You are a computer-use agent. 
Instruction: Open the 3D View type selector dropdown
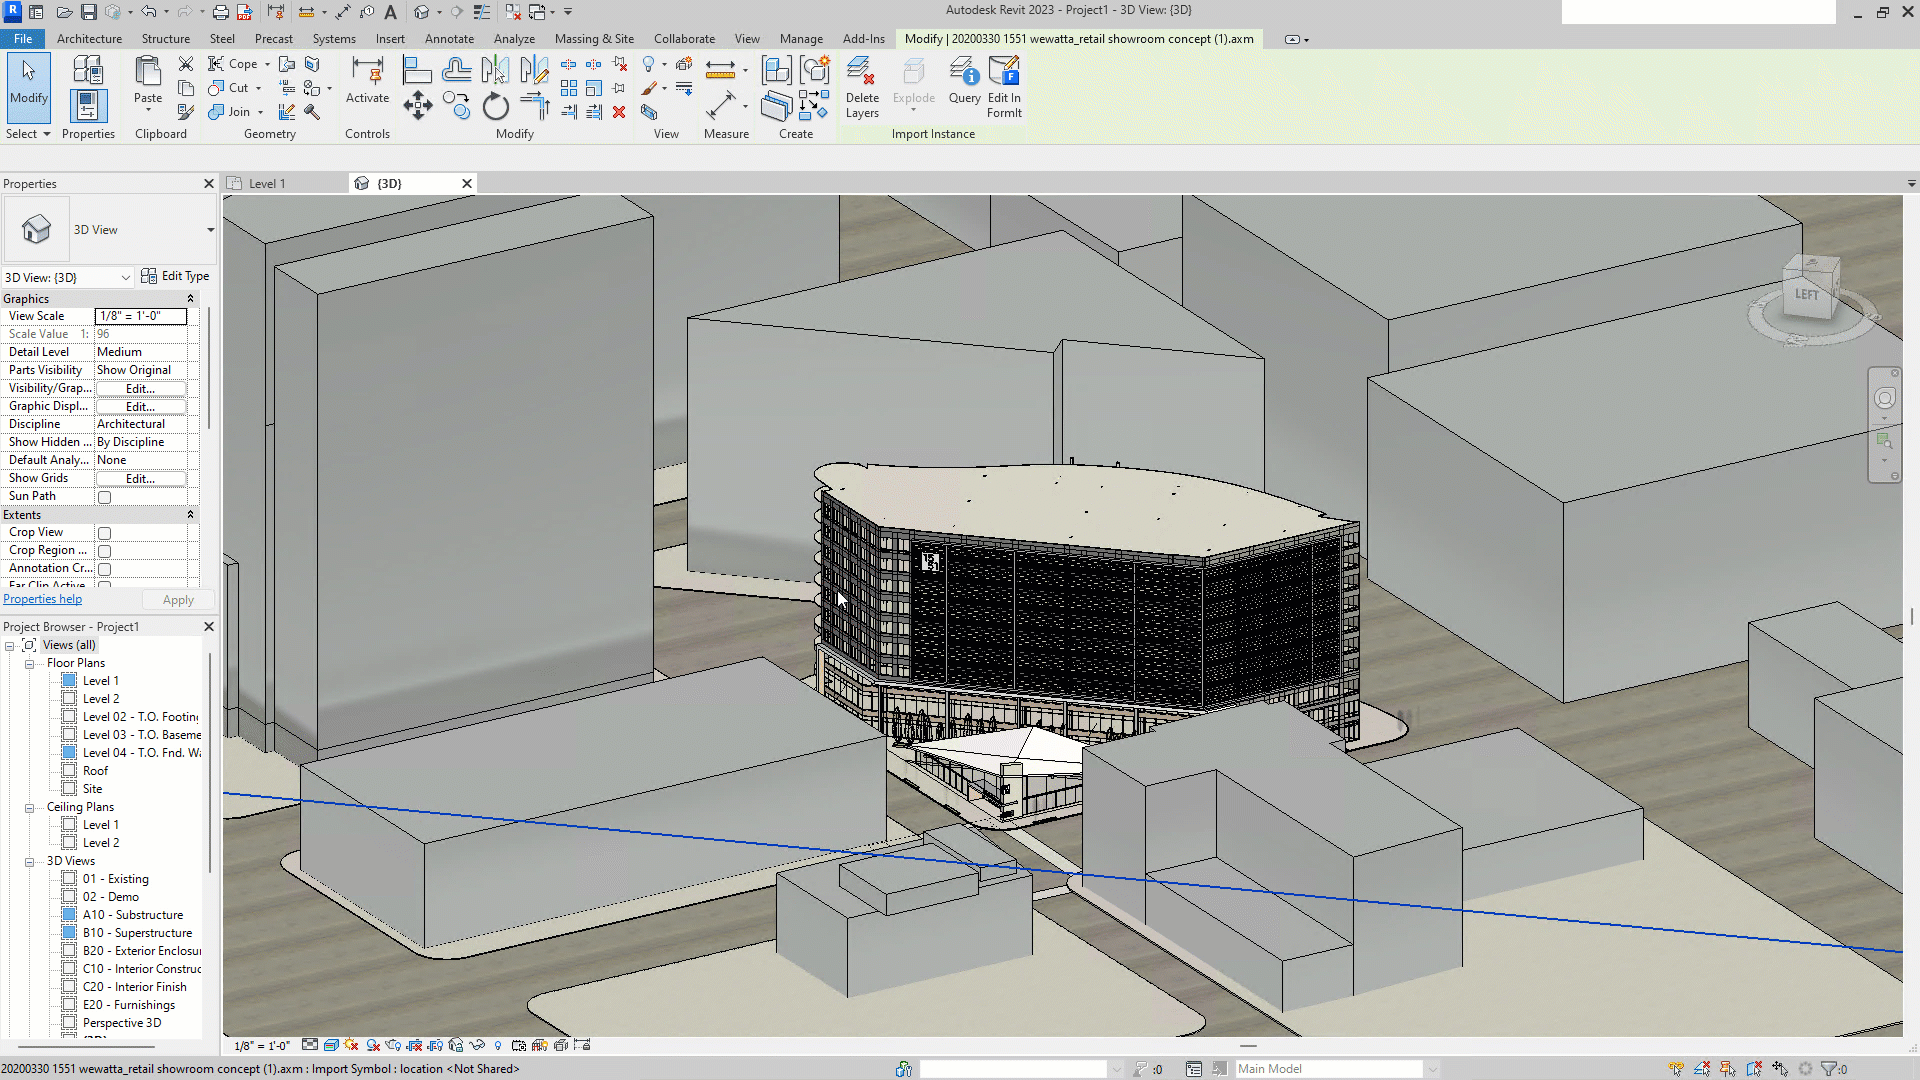pos(210,230)
